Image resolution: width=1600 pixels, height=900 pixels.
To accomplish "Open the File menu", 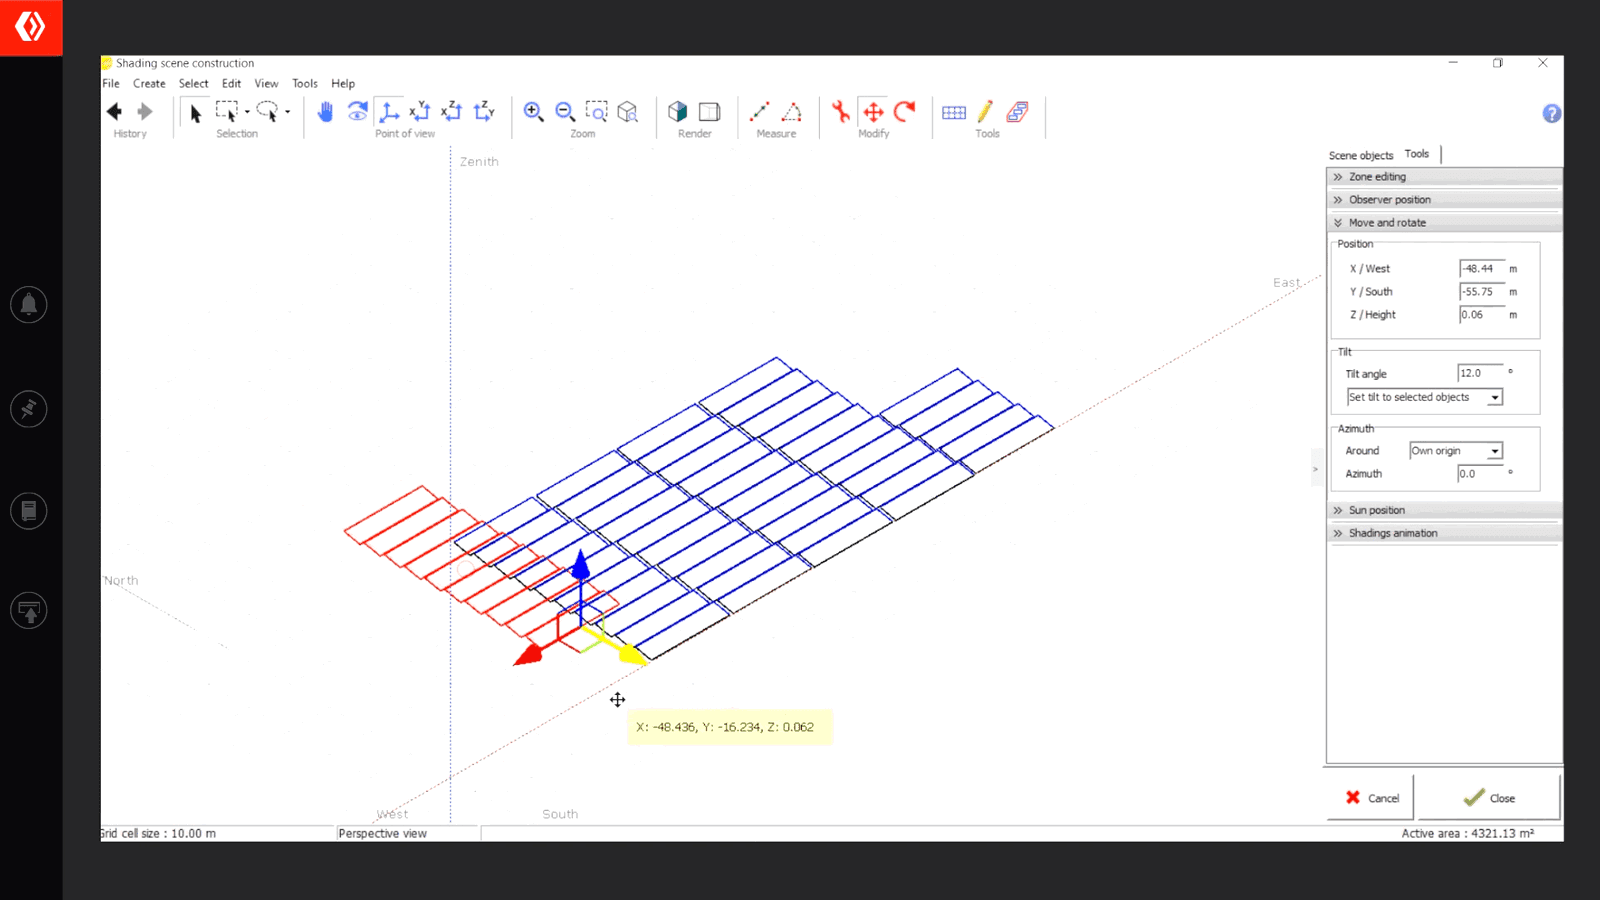I will tap(111, 84).
